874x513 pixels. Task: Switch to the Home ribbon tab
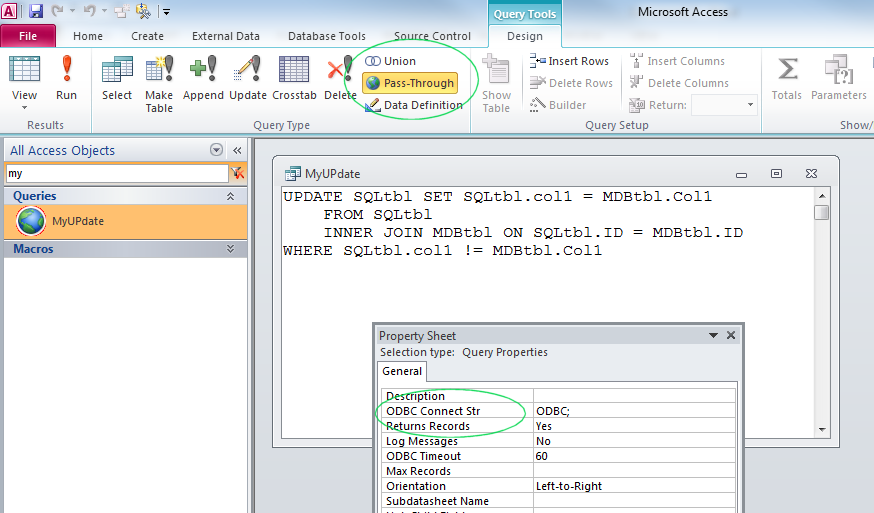tap(88, 36)
